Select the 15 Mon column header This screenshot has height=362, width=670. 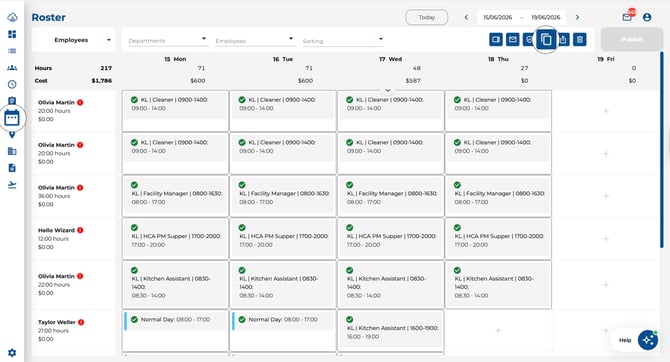point(175,59)
